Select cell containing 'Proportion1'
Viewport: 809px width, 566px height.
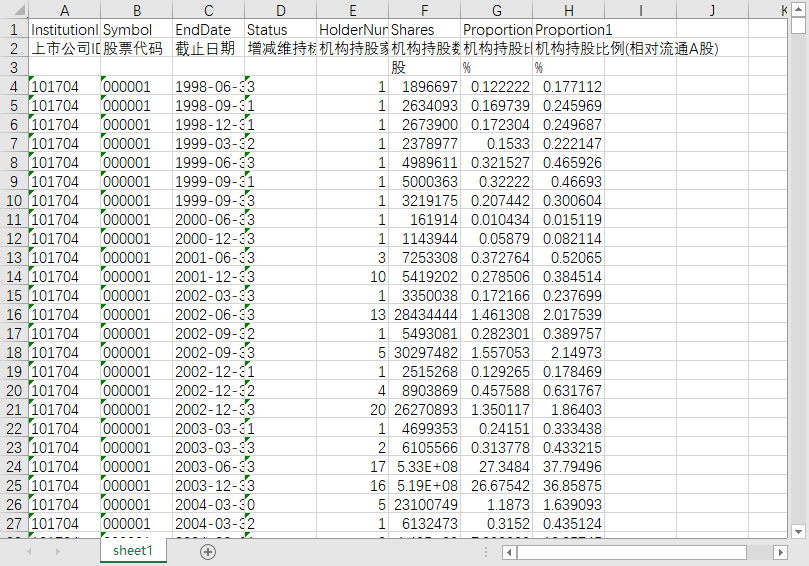click(569, 29)
